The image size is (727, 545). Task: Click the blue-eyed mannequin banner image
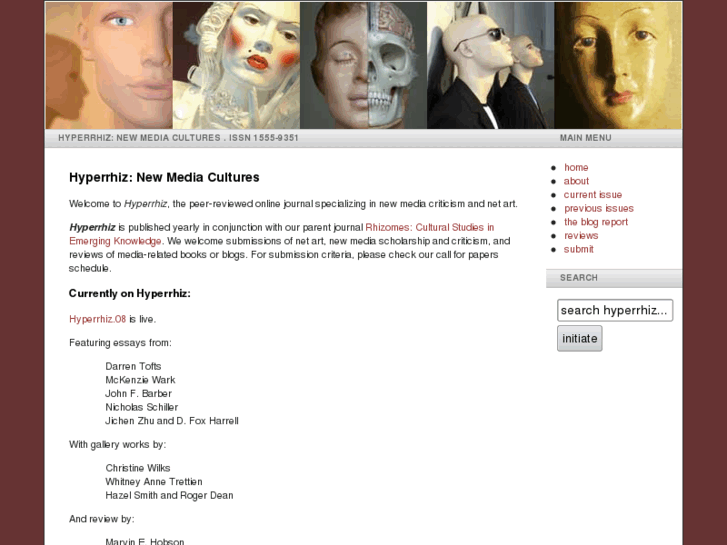pyautogui.click(x=109, y=65)
